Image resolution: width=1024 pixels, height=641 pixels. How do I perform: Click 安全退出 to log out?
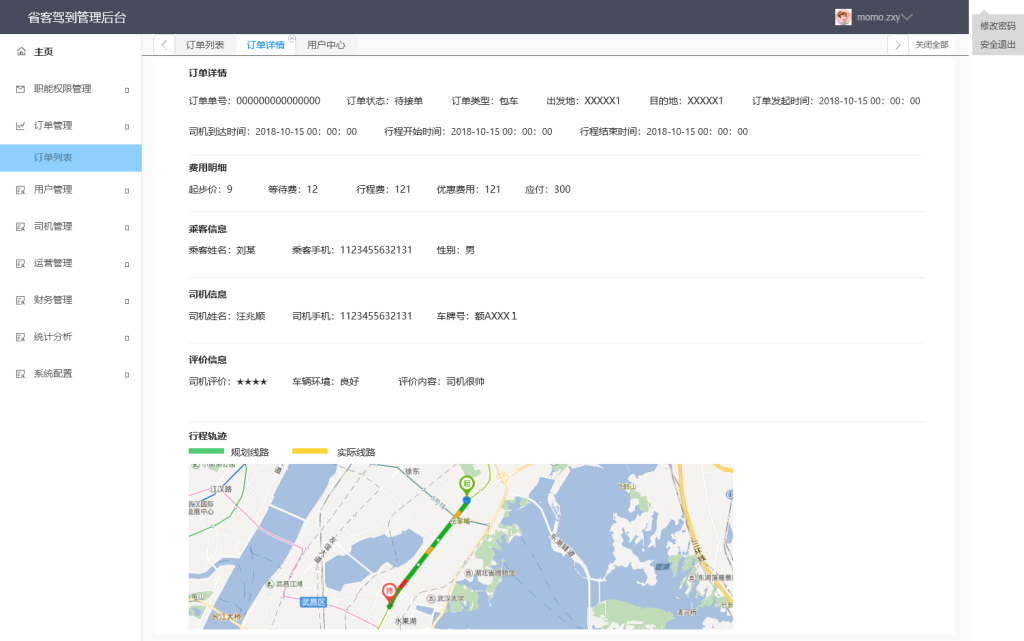tap(997, 45)
